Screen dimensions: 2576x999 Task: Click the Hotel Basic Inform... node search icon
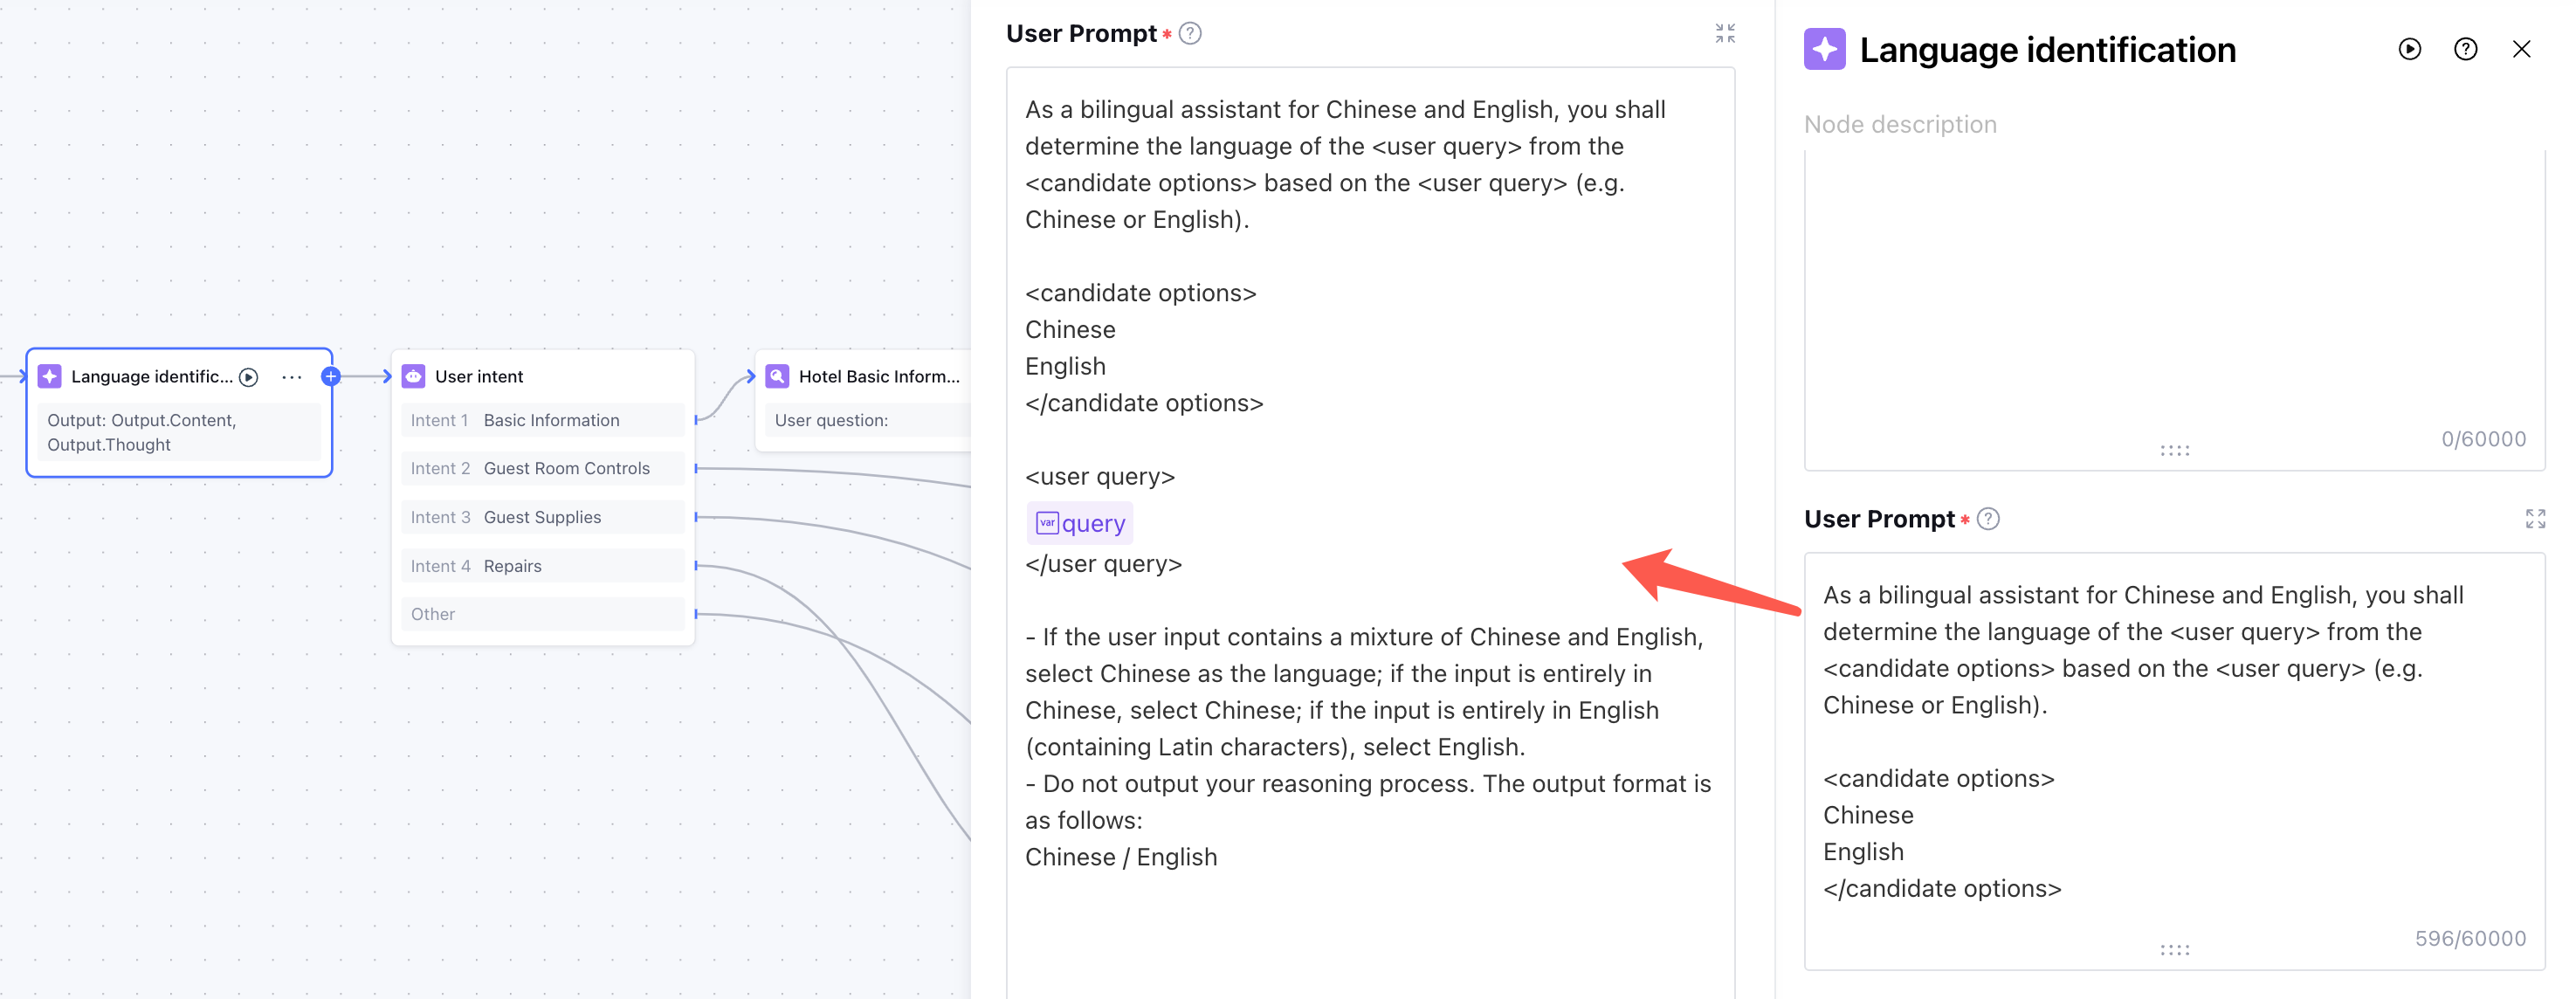click(x=777, y=376)
